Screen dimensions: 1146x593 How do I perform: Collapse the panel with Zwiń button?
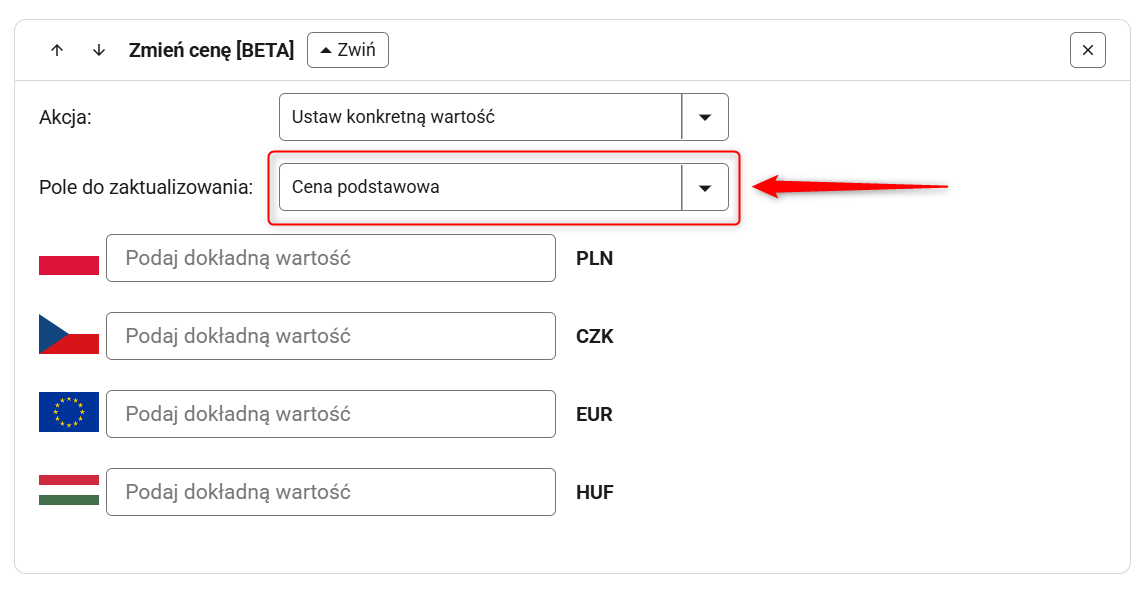click(x=347, y=50)
